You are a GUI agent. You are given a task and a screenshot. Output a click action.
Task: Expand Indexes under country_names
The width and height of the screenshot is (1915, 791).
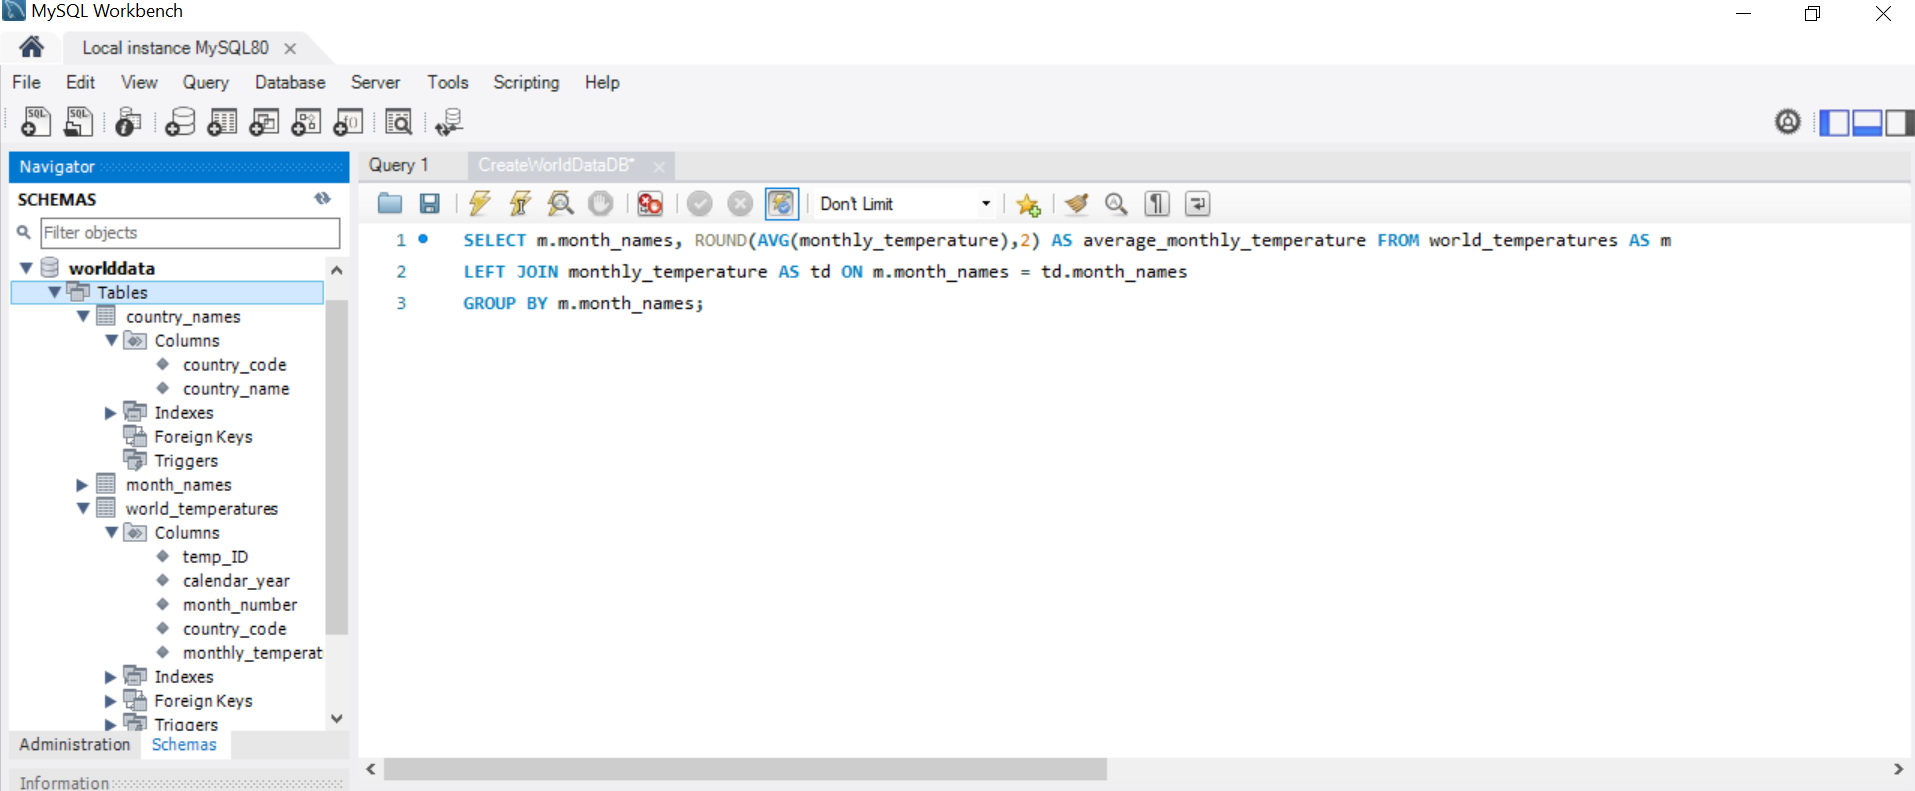pos(111,412)
